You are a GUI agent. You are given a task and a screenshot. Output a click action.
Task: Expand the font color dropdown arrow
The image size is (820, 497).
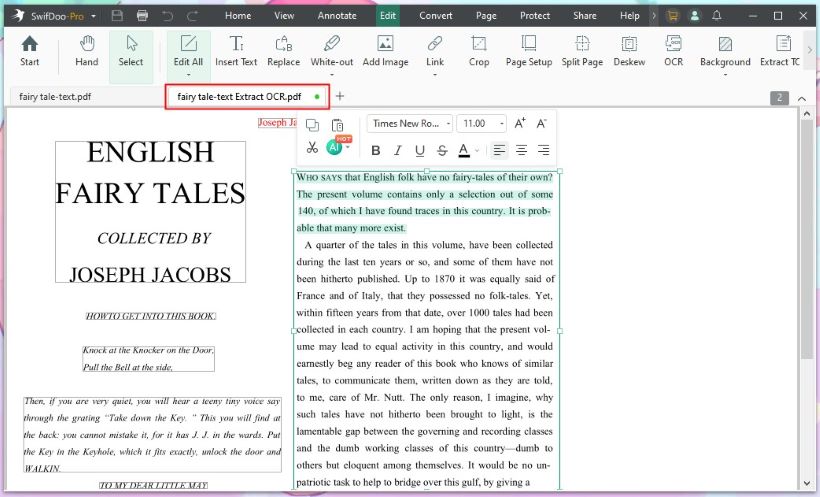477,151
